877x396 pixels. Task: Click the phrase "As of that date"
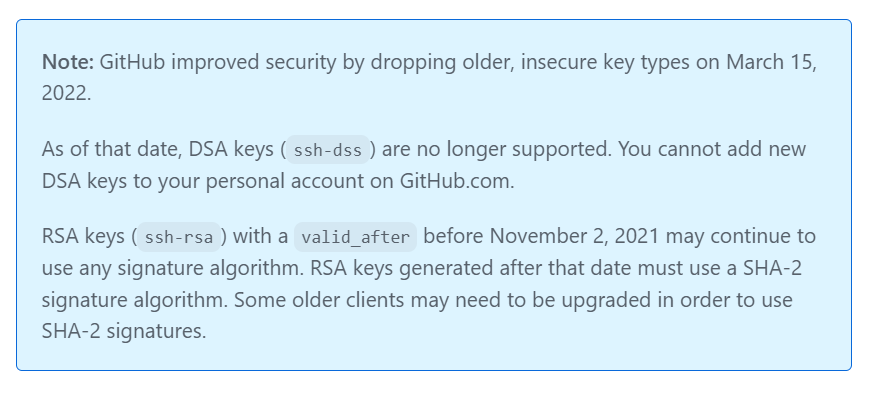109,149
